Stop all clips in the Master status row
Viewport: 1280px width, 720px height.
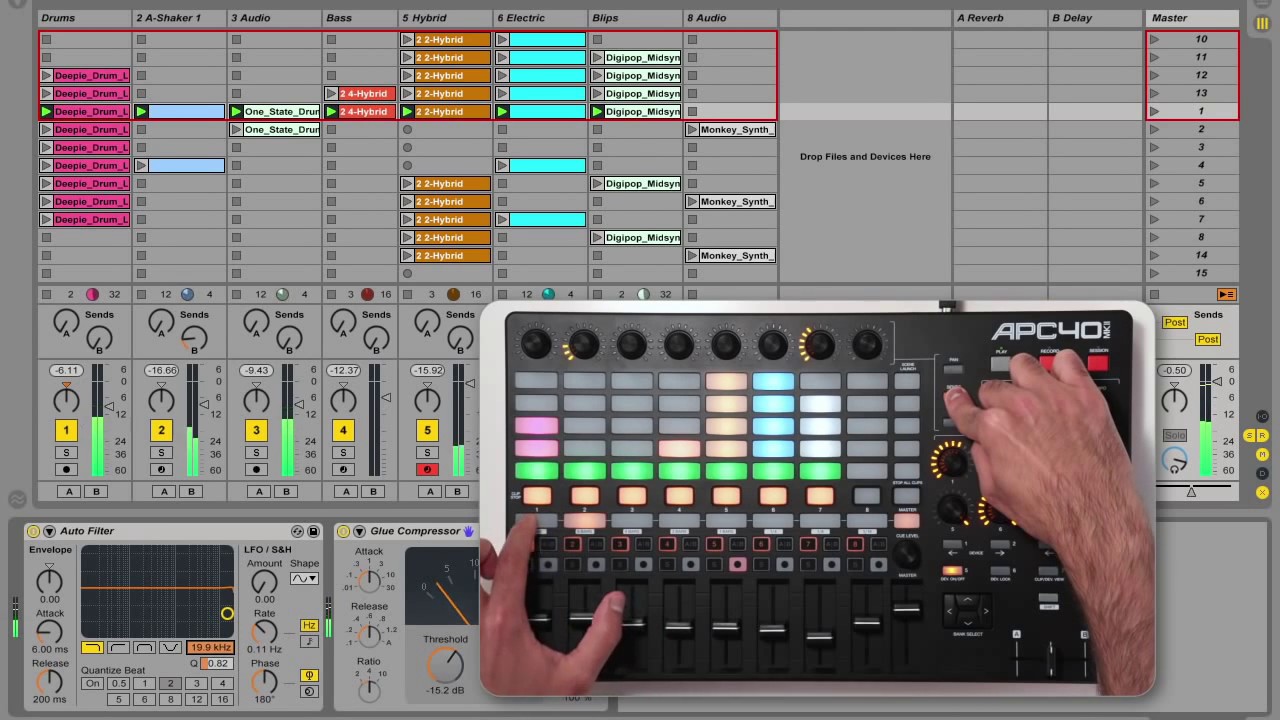[1155, 294]
